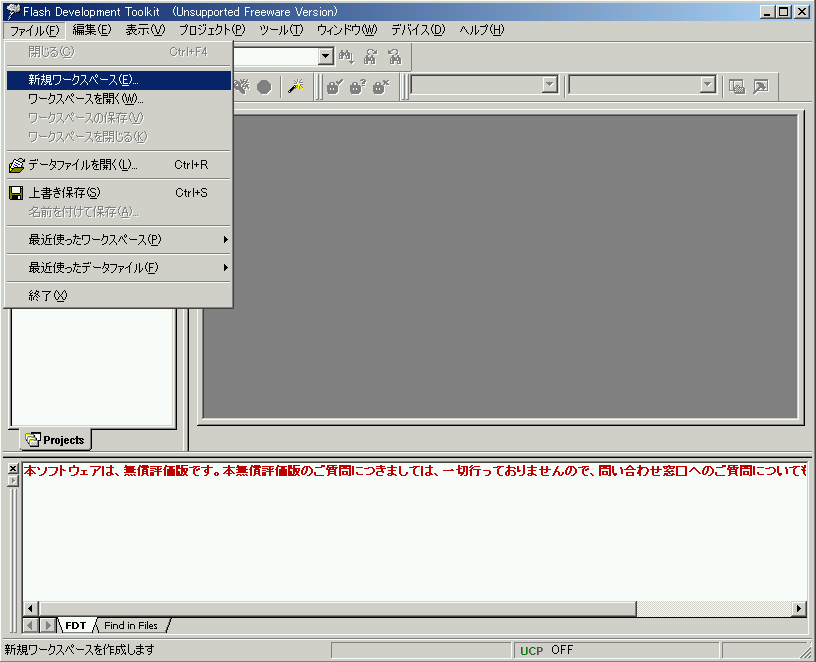Screen dimensions: 816x662
Task: Click the search text input field
Action: 276,56
